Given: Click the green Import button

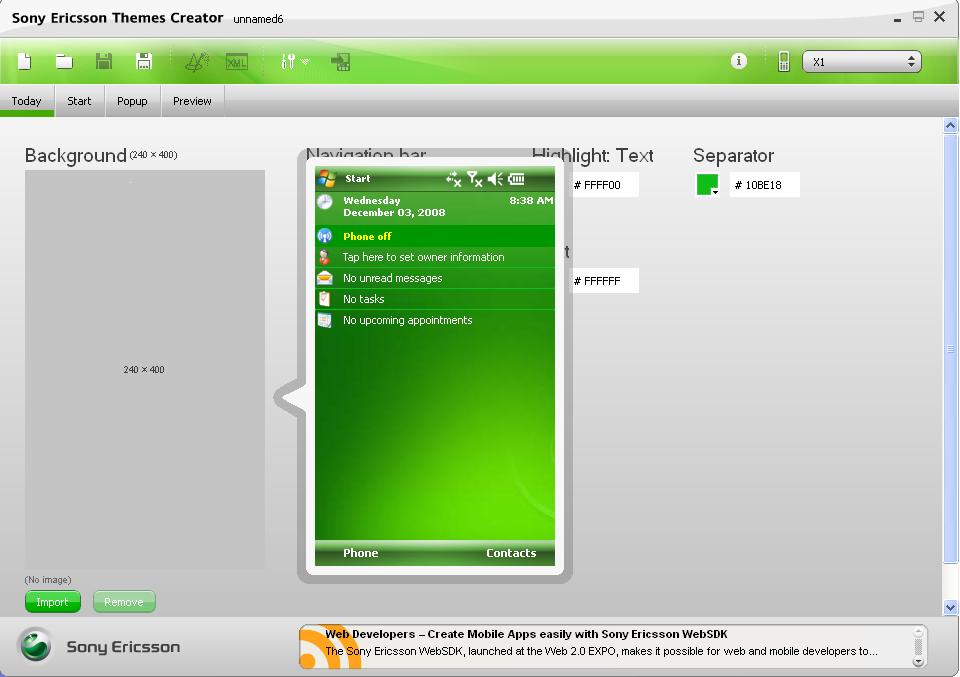Looking at the screenshot, I should [x=53, y=602].
